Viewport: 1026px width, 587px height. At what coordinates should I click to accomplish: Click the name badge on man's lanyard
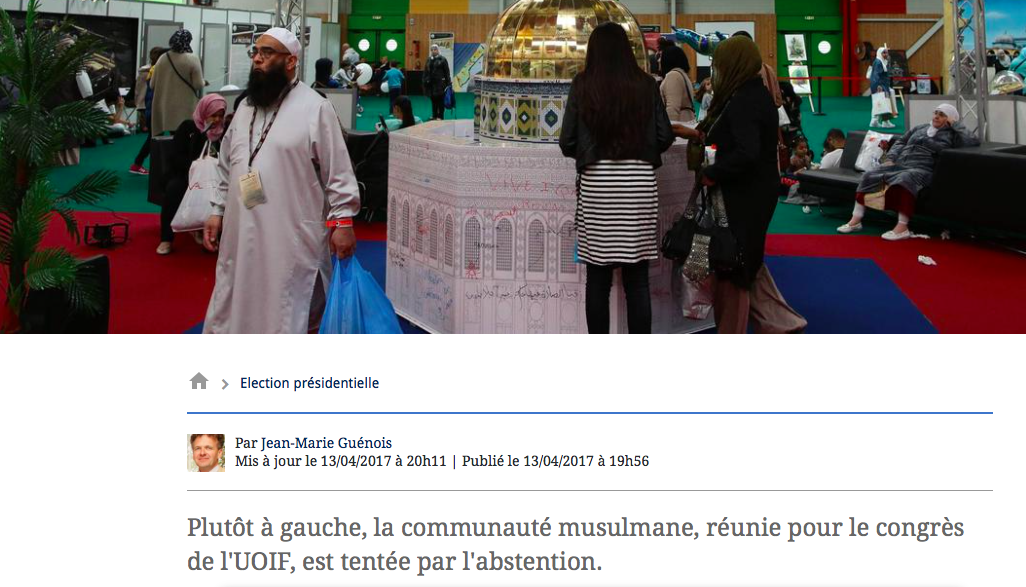pos(251,188)
